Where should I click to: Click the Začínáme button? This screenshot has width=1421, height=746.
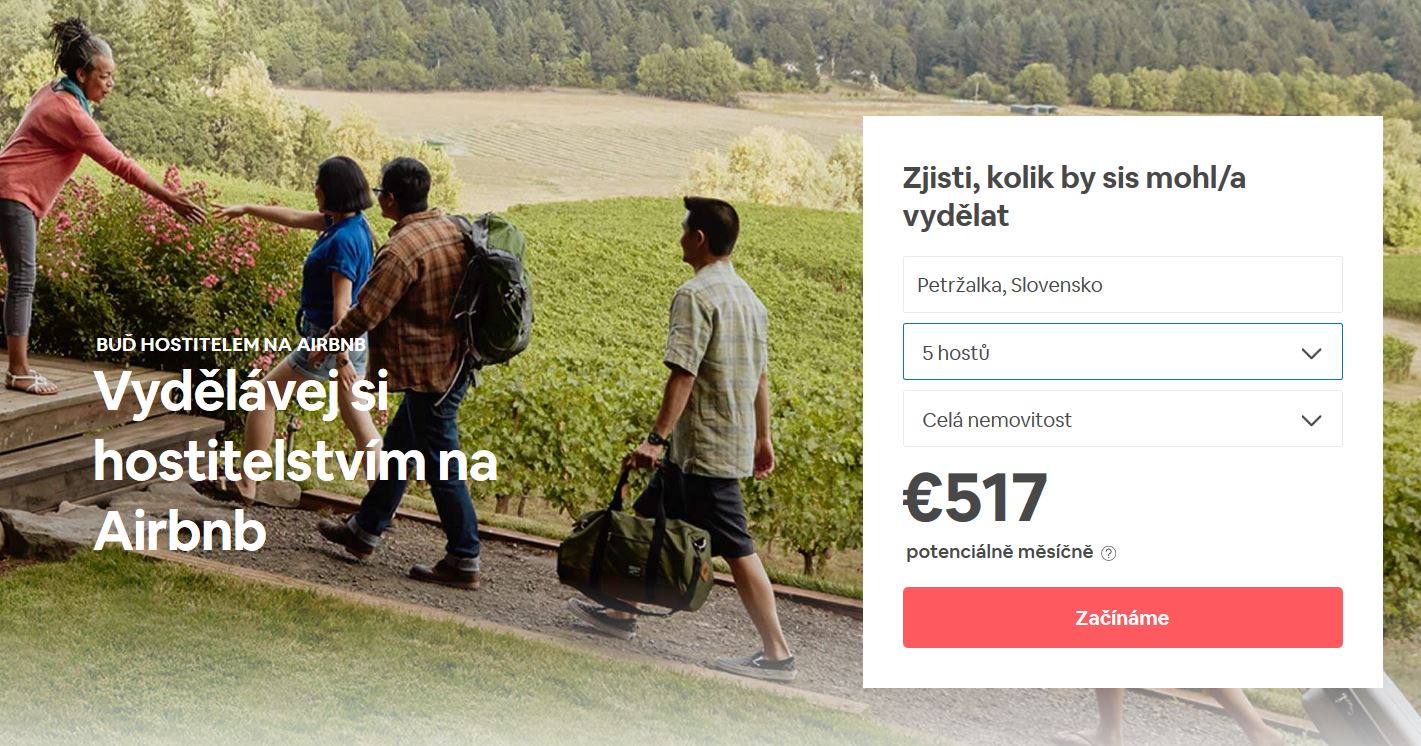tap(1122, 618)
